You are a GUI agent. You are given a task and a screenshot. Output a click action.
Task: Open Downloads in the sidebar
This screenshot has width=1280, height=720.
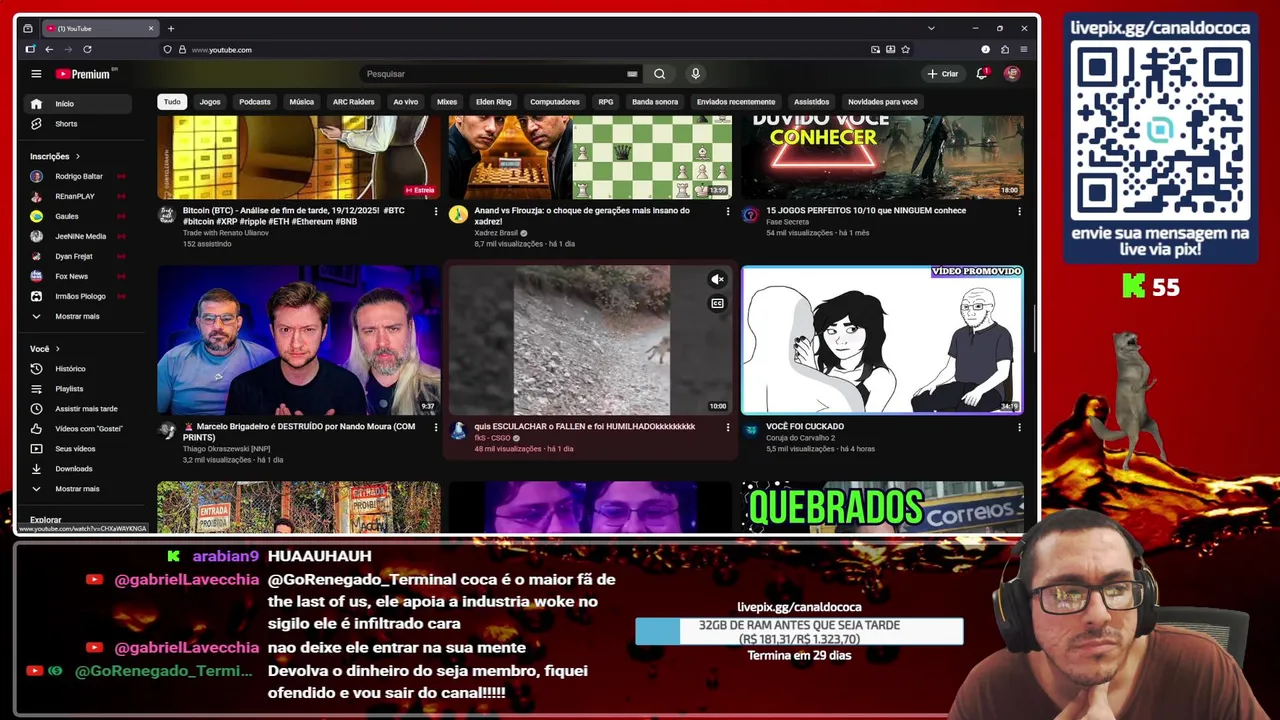click(x=78, y=469)
